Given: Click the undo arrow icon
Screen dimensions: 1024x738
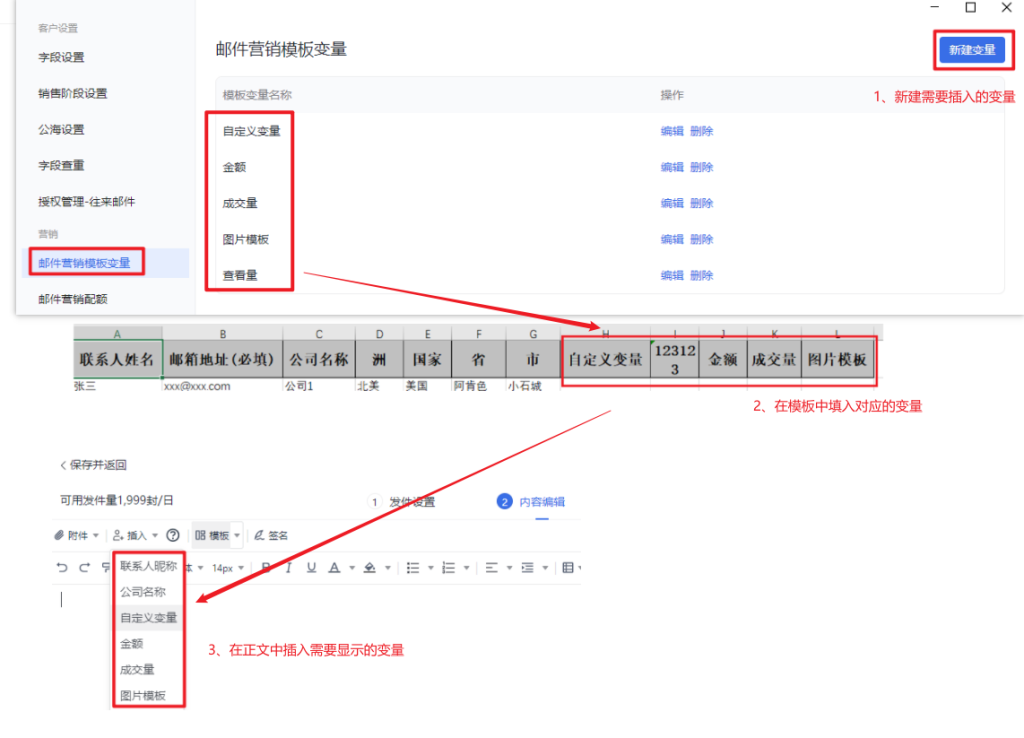Looking at the screenshot, I should [x=62, y=568].
